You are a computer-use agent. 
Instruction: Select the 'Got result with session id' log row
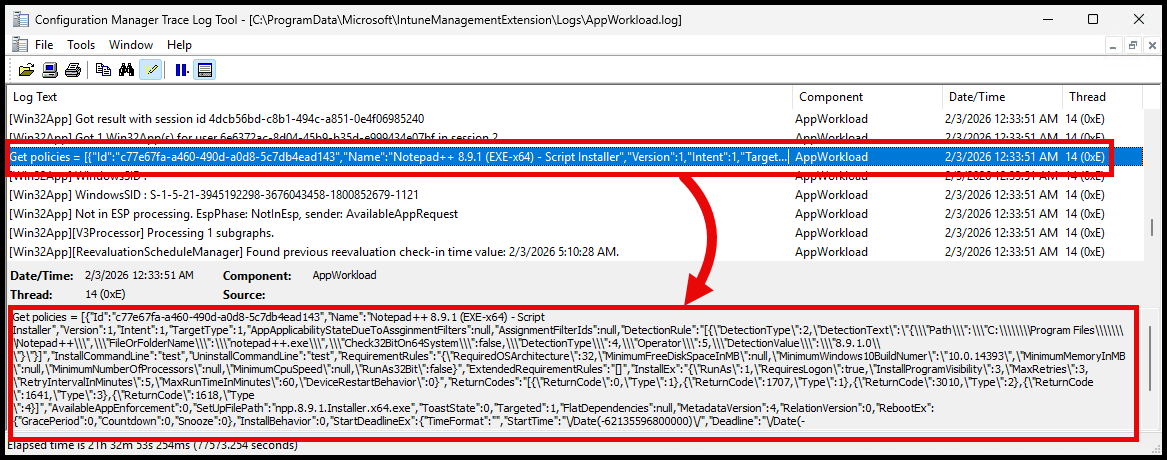pyautogui.click(x=575, y=118)
